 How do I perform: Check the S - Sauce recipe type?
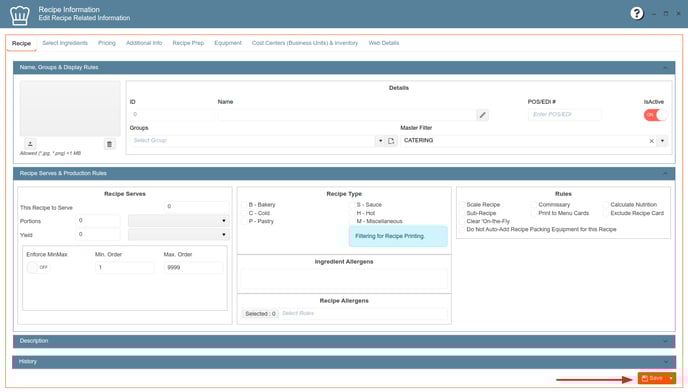352,205
